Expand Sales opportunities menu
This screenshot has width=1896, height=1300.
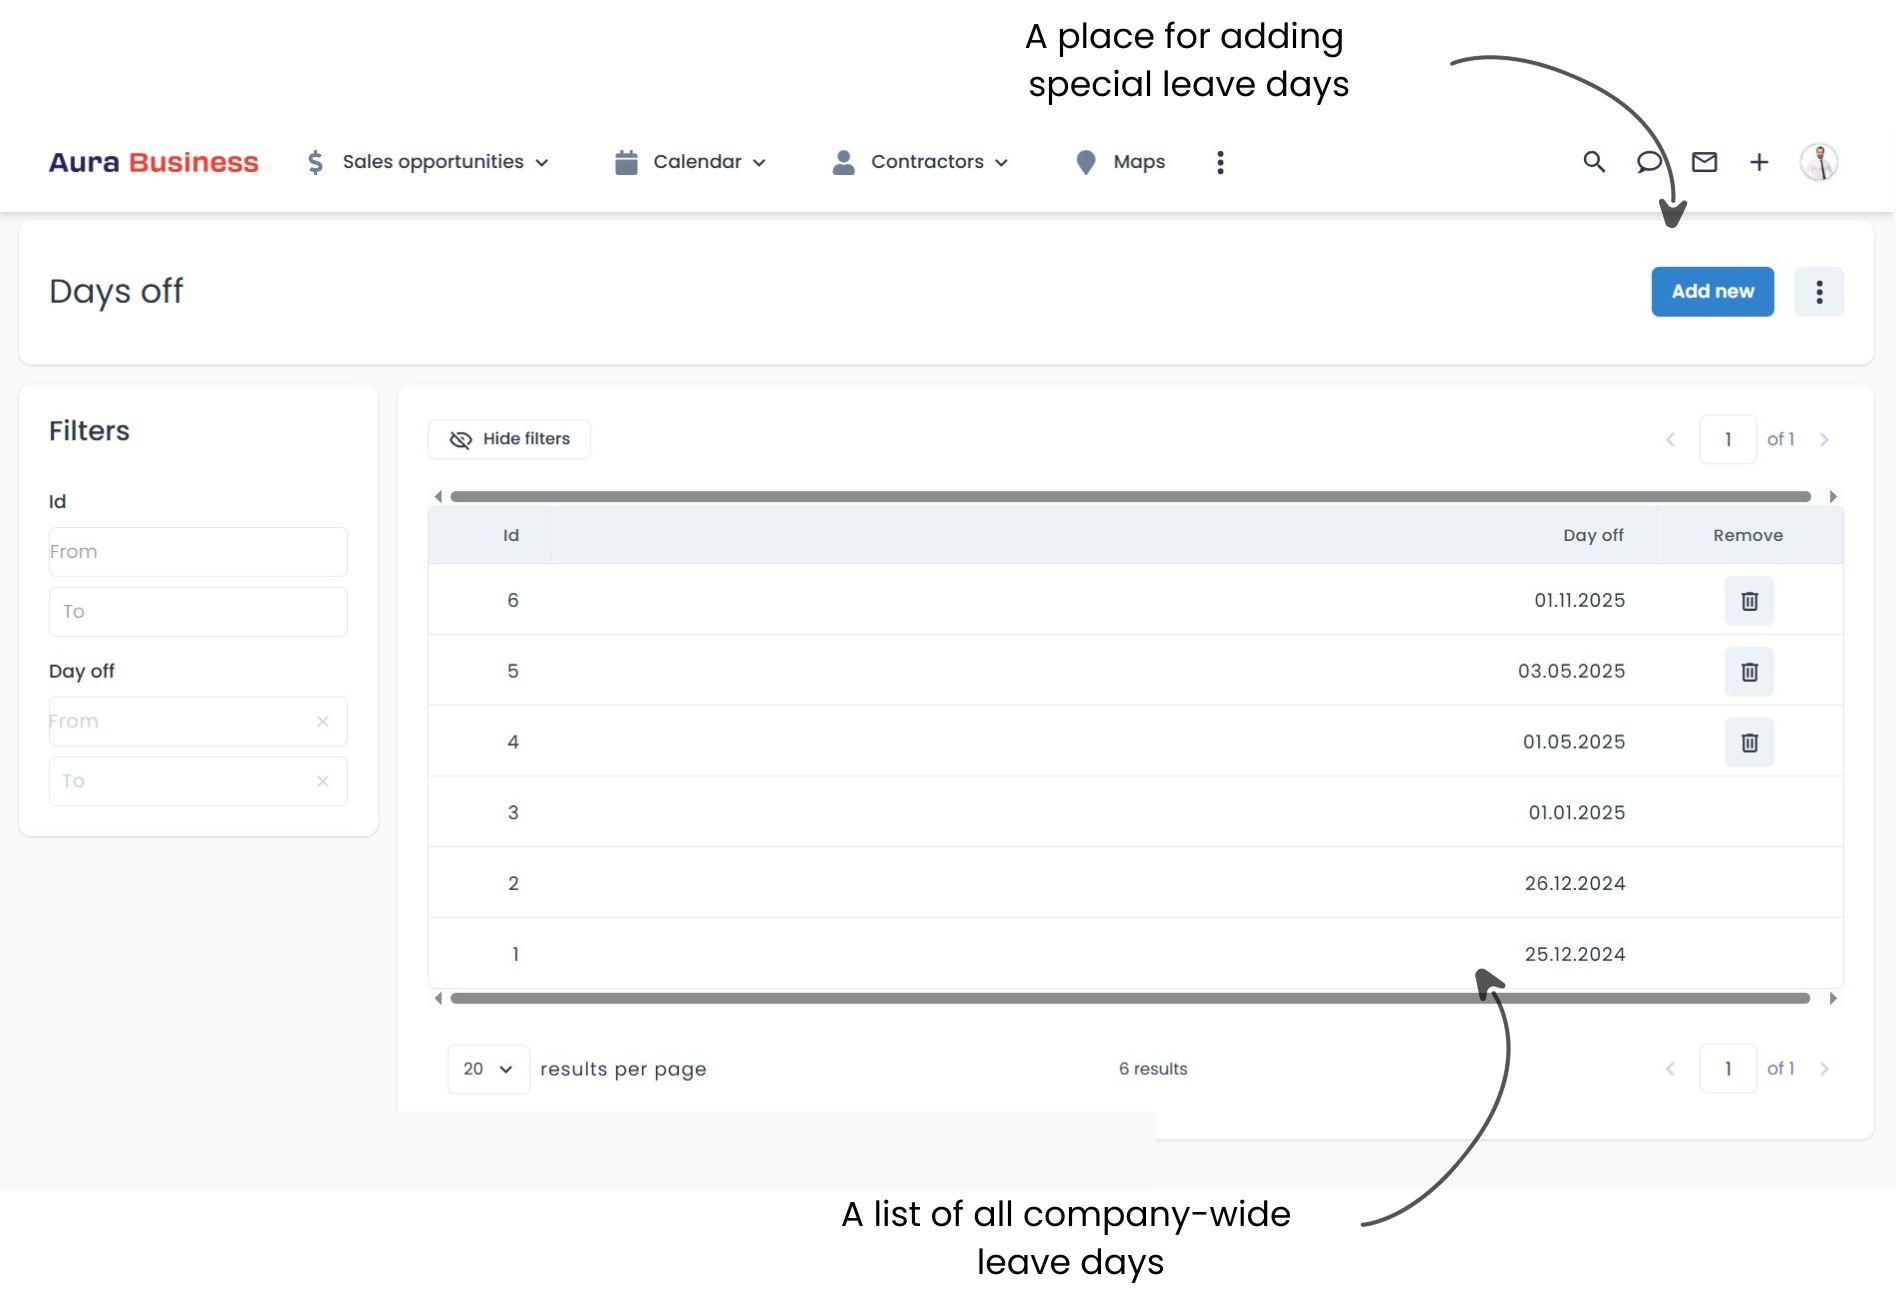click(x=428, y=162)
